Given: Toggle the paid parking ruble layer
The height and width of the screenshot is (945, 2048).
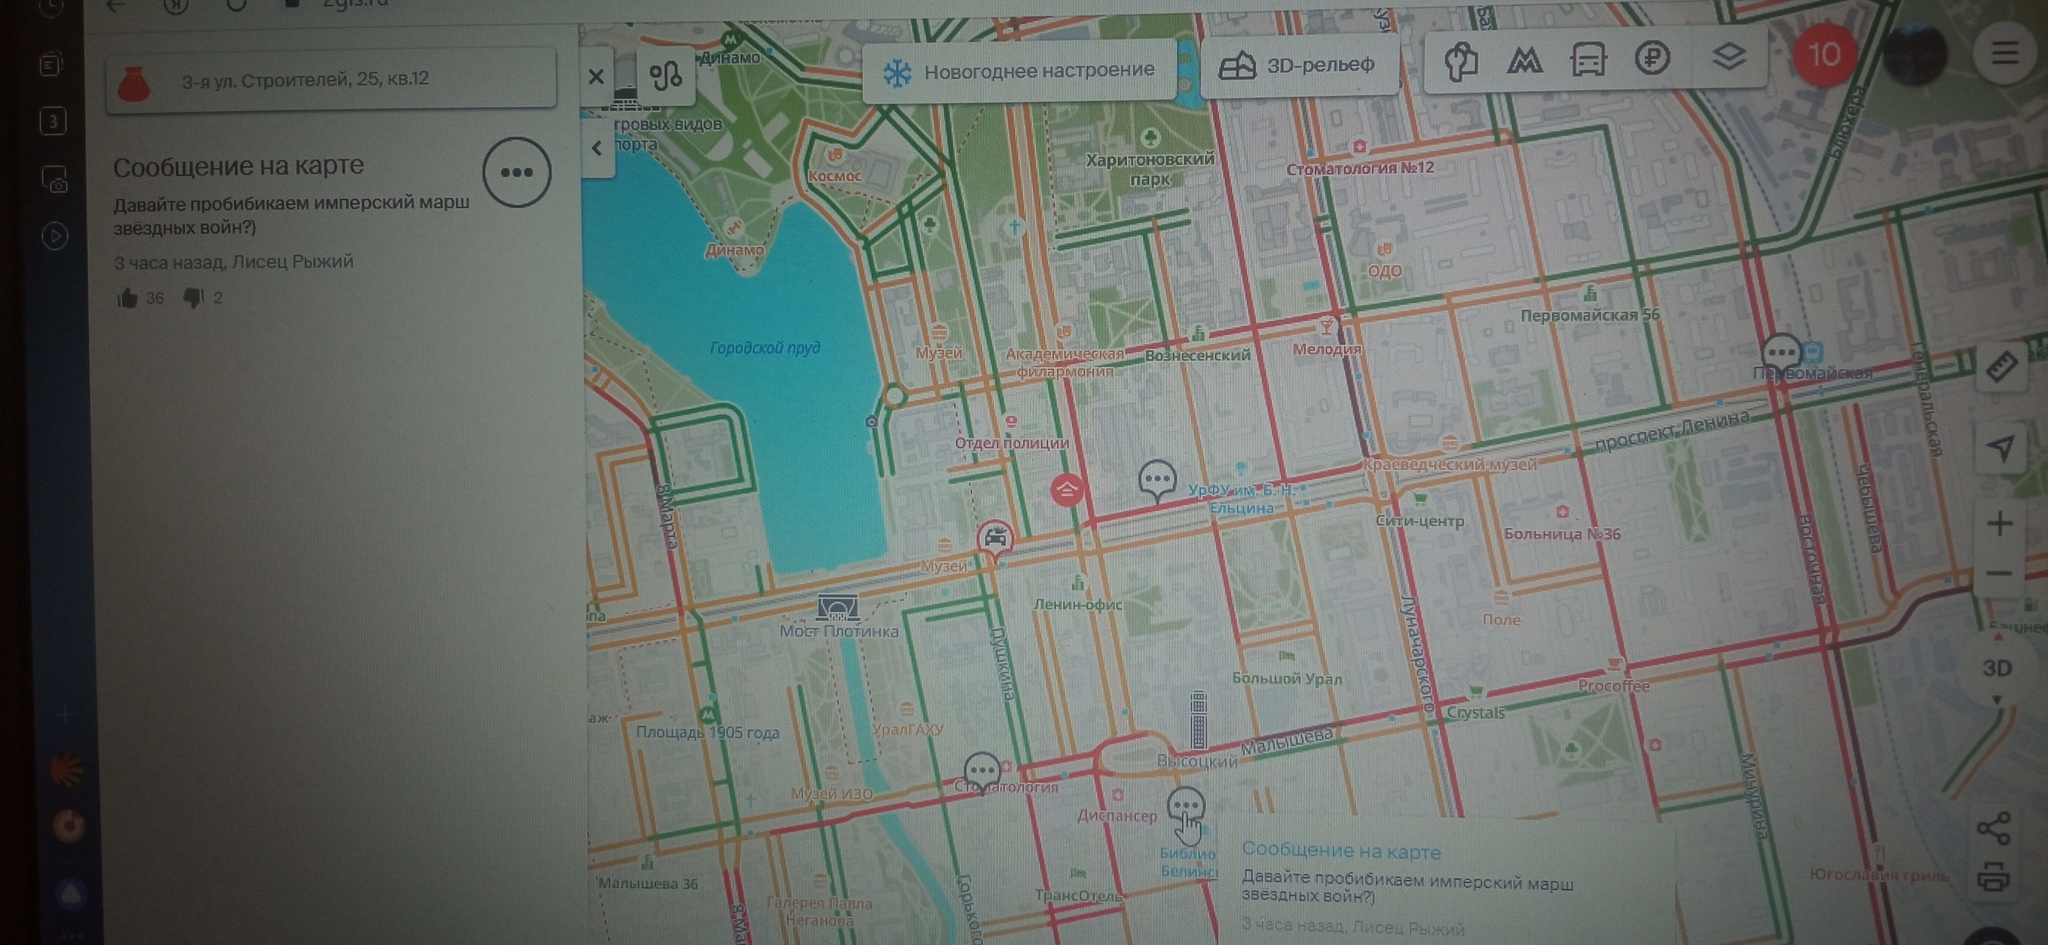Looking at the screenshot, I should pyautogui.click(x=1652, y=58).
